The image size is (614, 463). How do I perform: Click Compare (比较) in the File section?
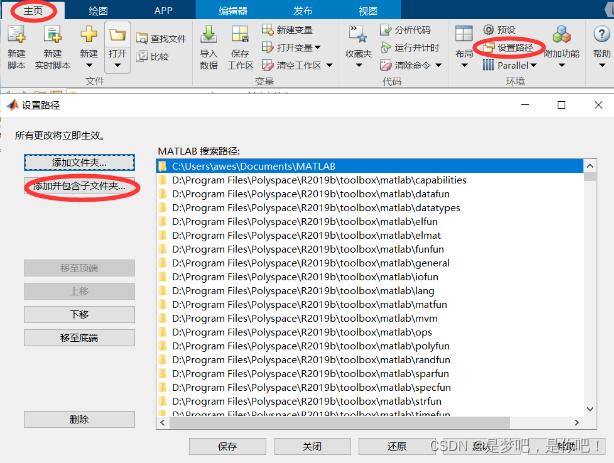point(152,56)
